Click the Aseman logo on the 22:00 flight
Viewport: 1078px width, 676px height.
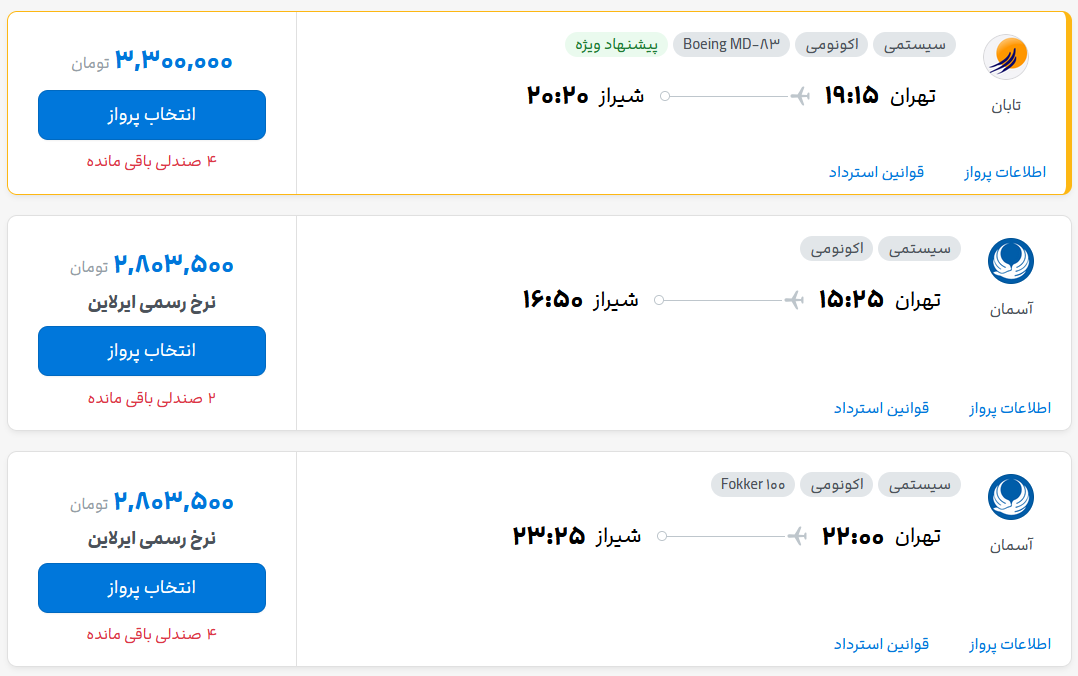[1010, 498]
